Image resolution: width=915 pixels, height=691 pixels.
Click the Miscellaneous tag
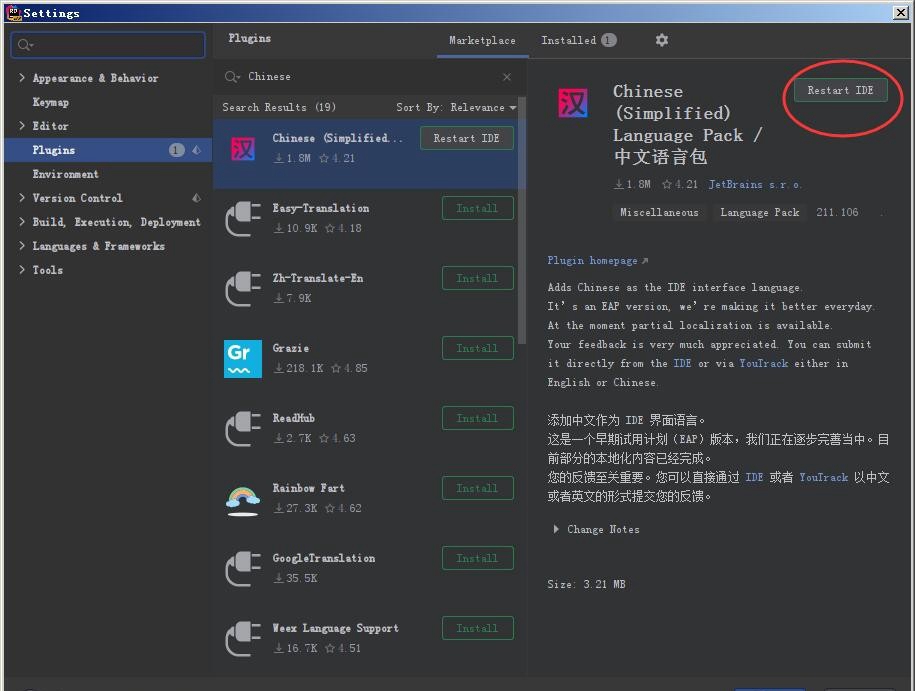(659, 212)
